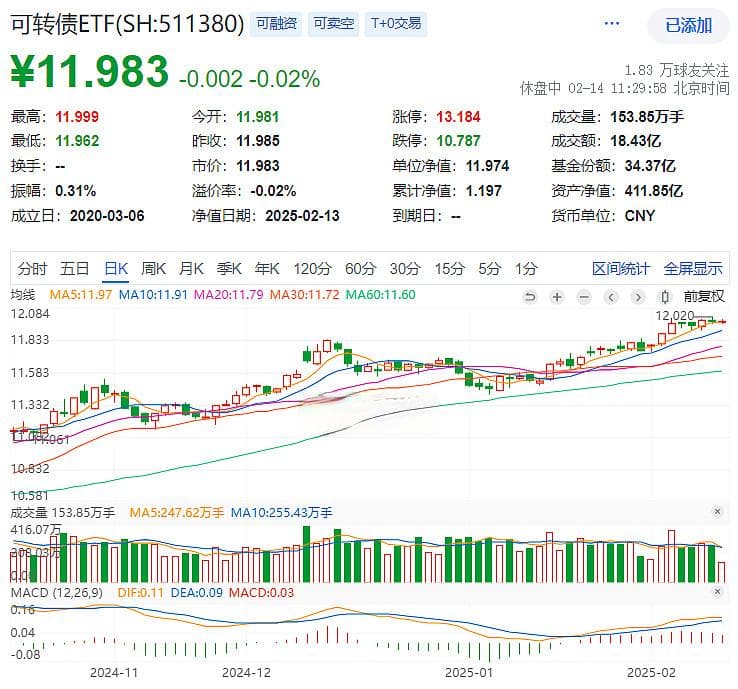Viewport: 738px width, 689px height.
Task: Open the three-dot more options menu
Action: (x=611, y=23)
